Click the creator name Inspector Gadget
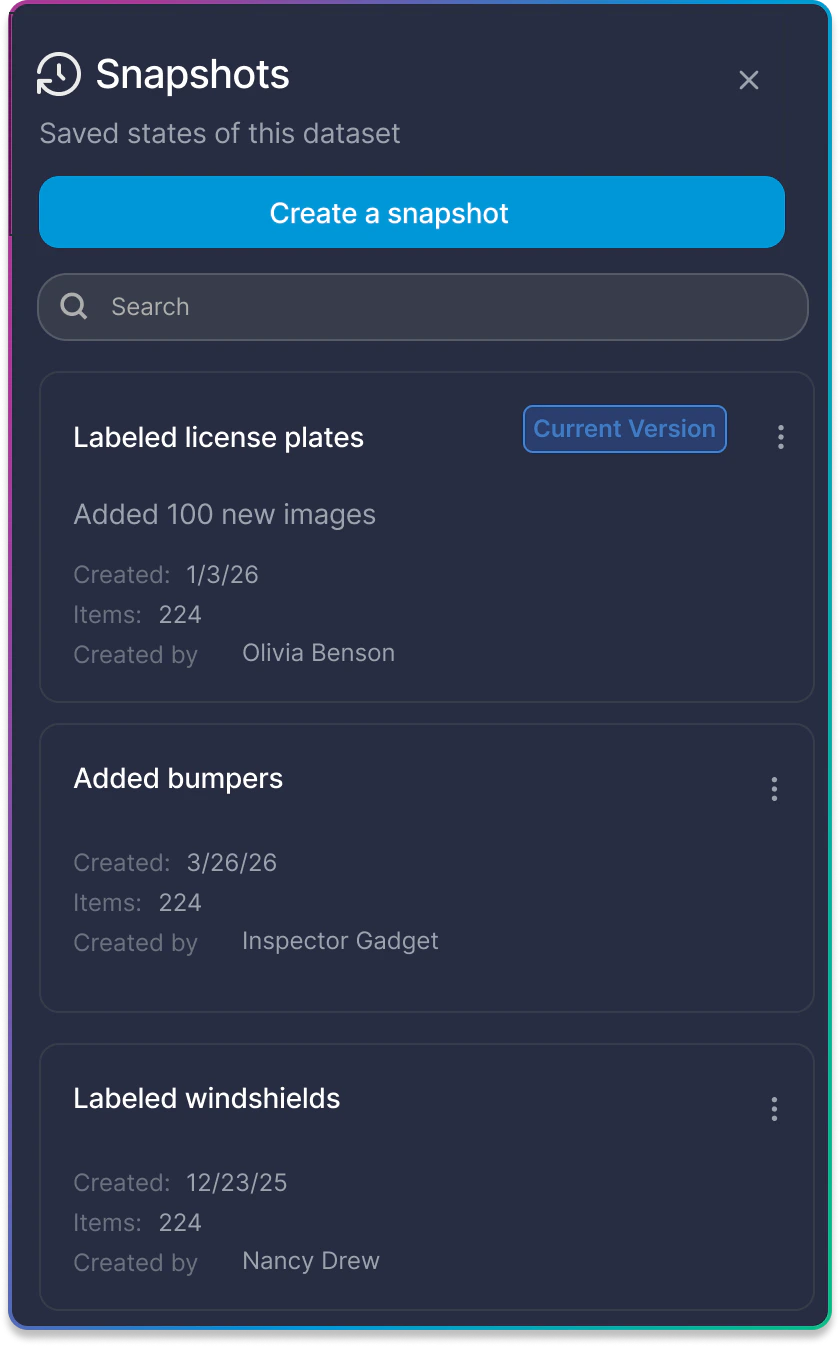 [340, 941]
